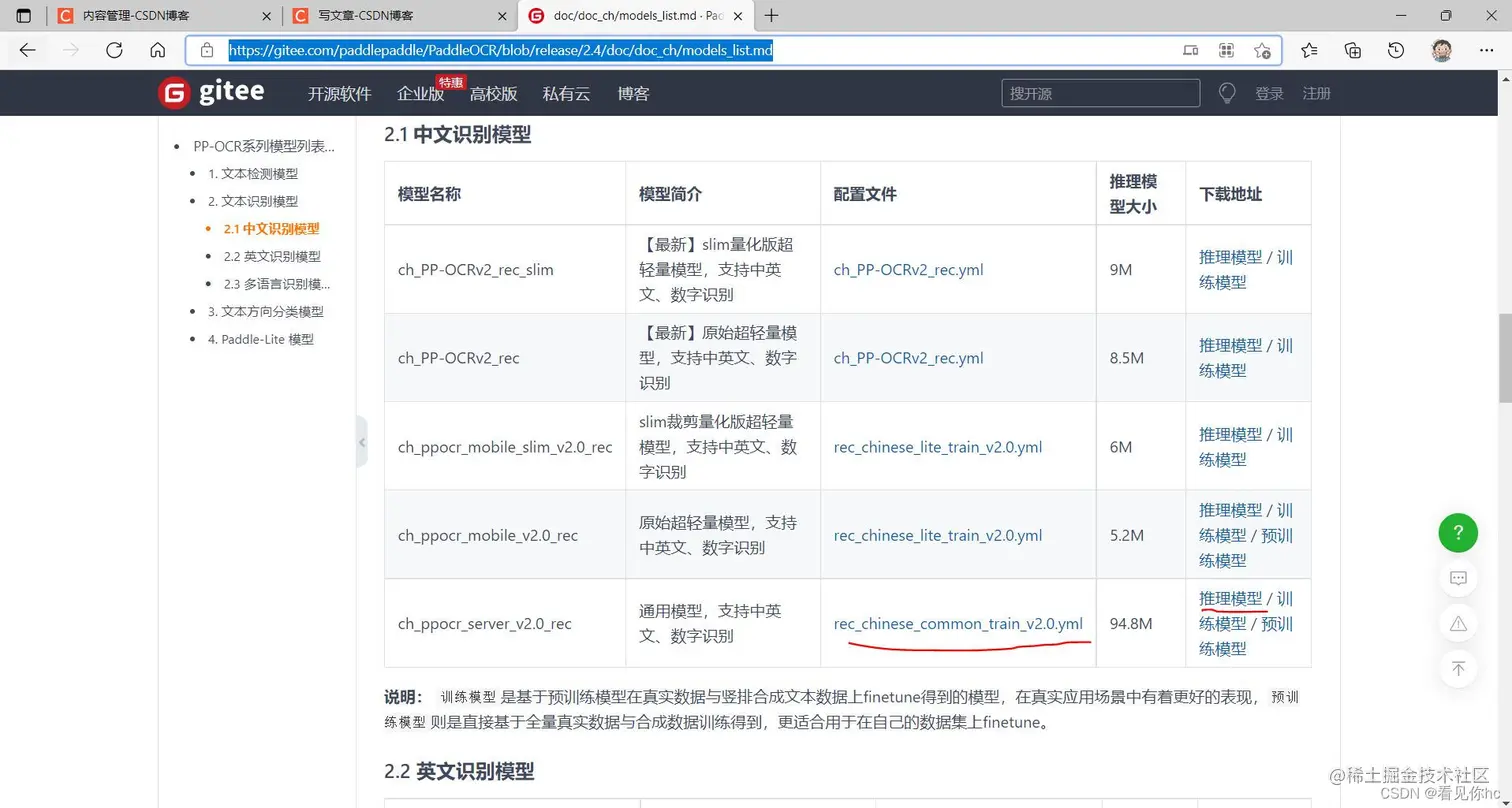Open rec_chinese_lite_train_v2.0.yml in the mobile_slim row

coord(938,447)
